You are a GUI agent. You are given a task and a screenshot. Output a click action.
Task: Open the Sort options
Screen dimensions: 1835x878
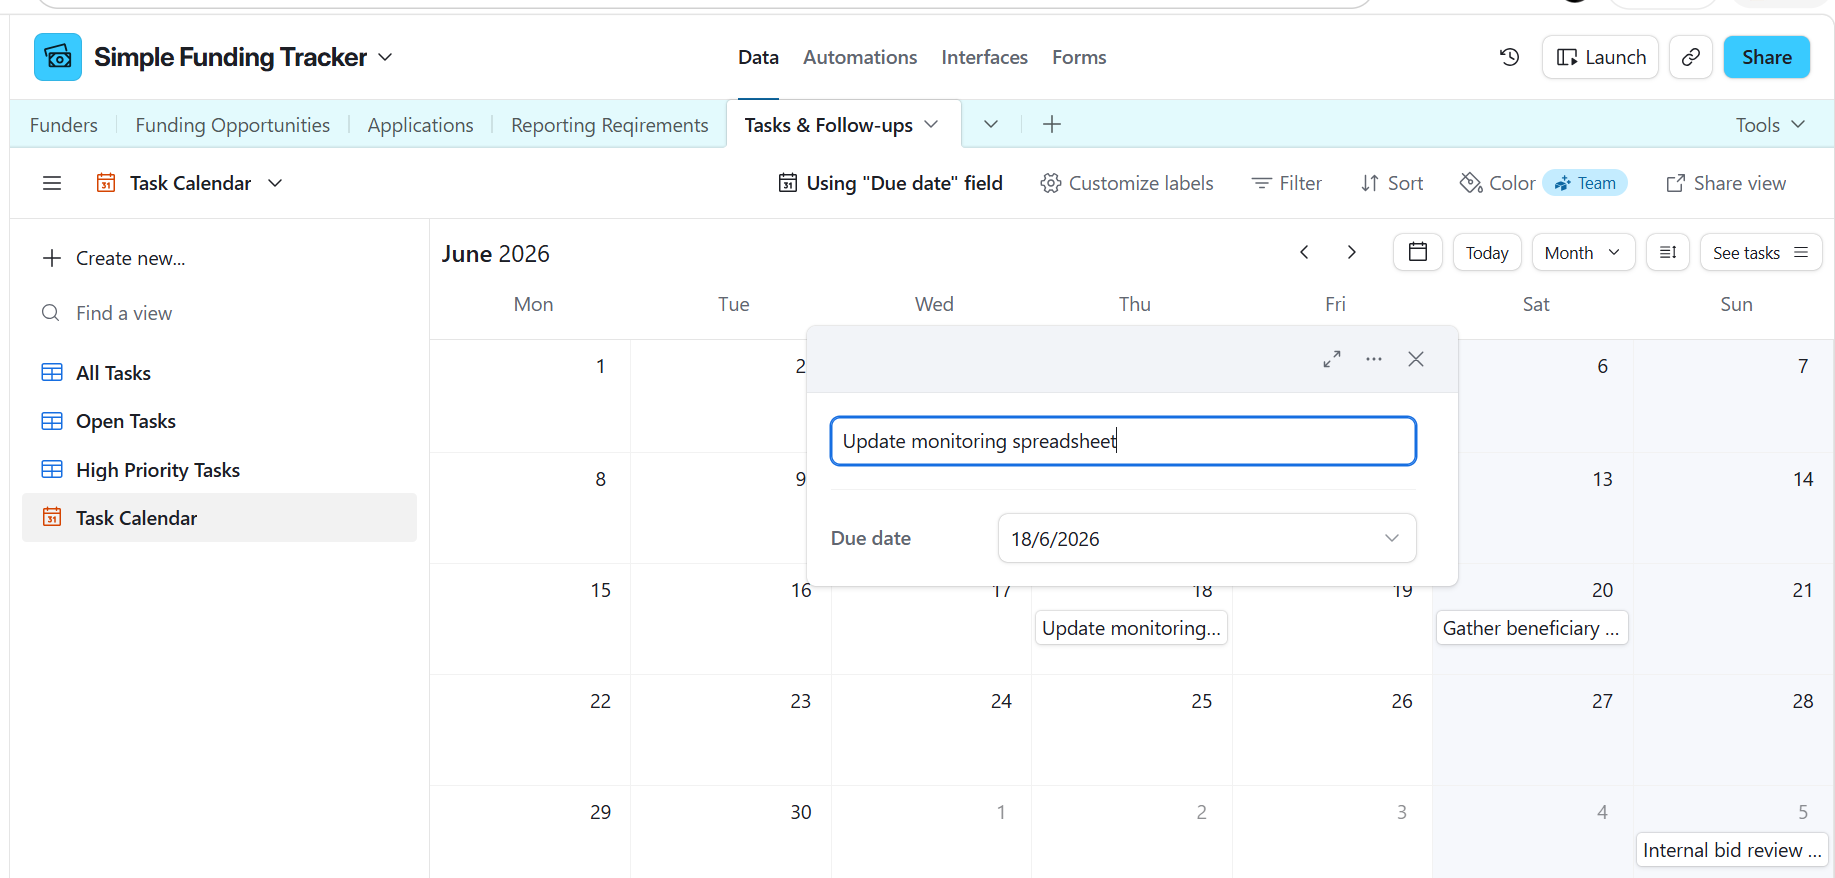[1392, 183]
